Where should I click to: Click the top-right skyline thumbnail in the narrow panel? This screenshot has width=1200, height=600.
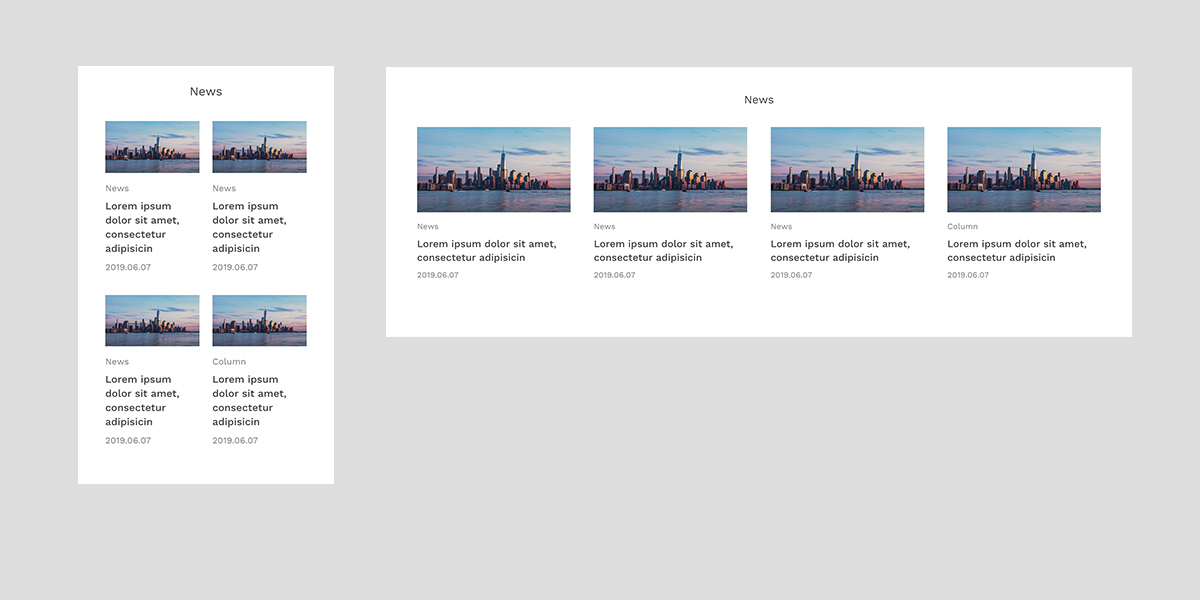click(259, 147)
